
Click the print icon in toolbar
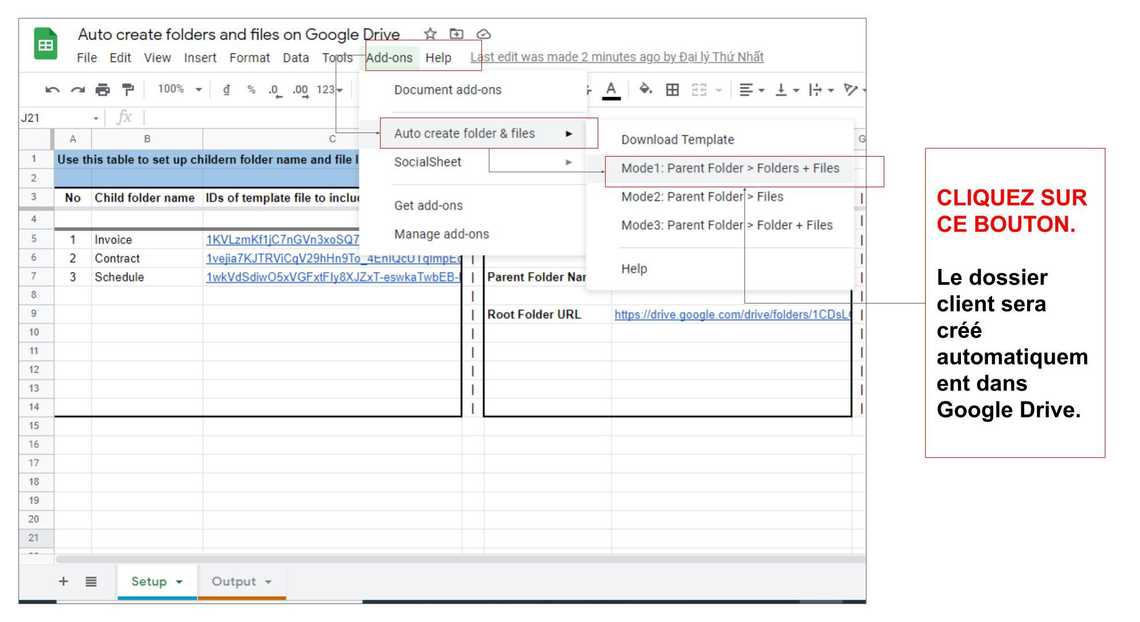point(102,90)
